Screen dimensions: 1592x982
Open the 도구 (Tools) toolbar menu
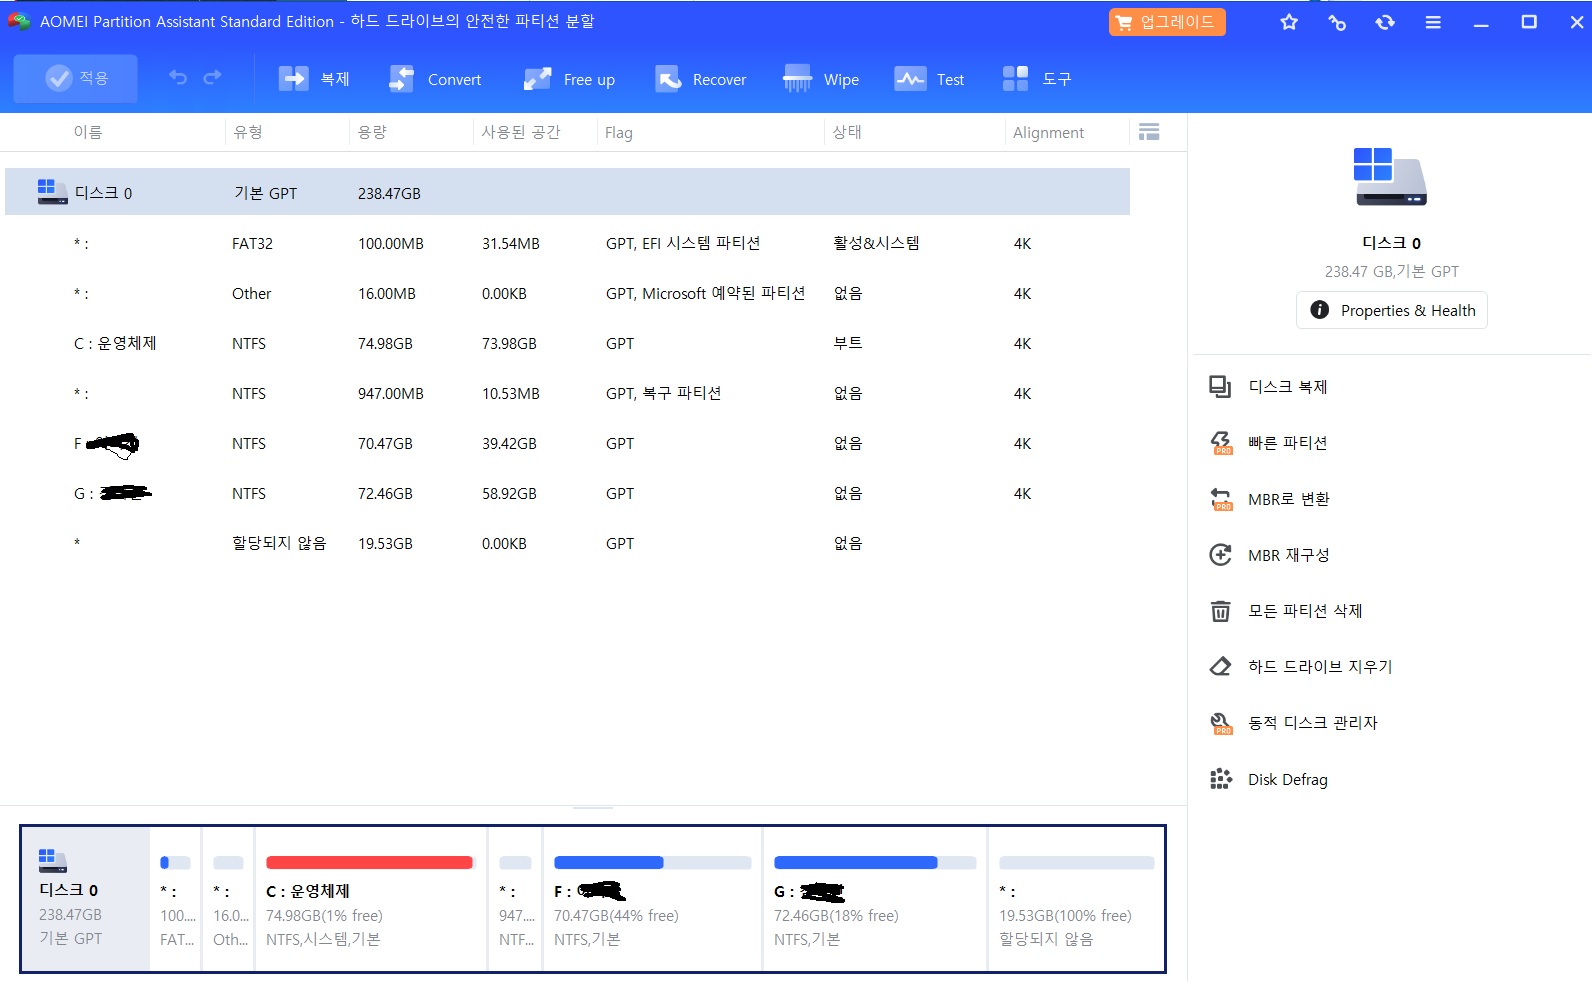[1036, 79]
